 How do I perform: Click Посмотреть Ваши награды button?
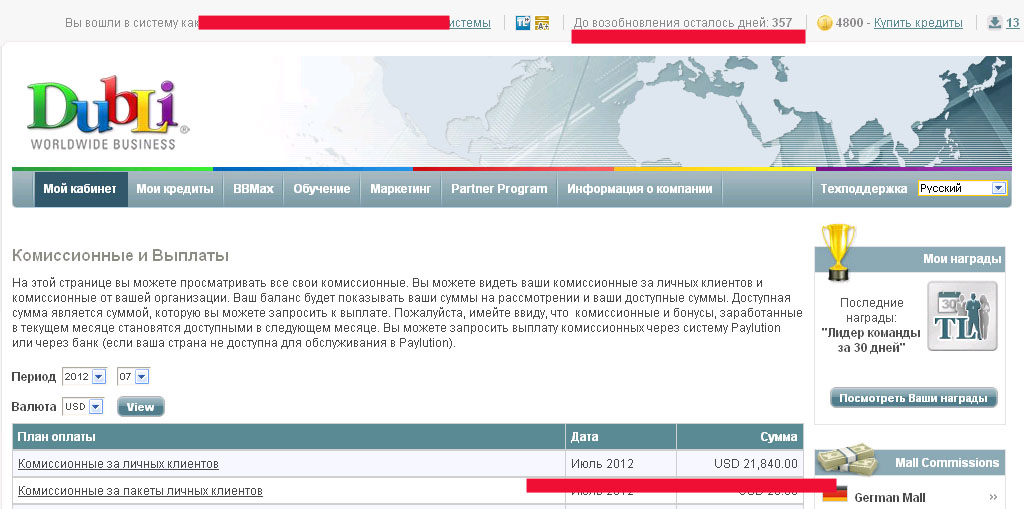tap(913, 398)
